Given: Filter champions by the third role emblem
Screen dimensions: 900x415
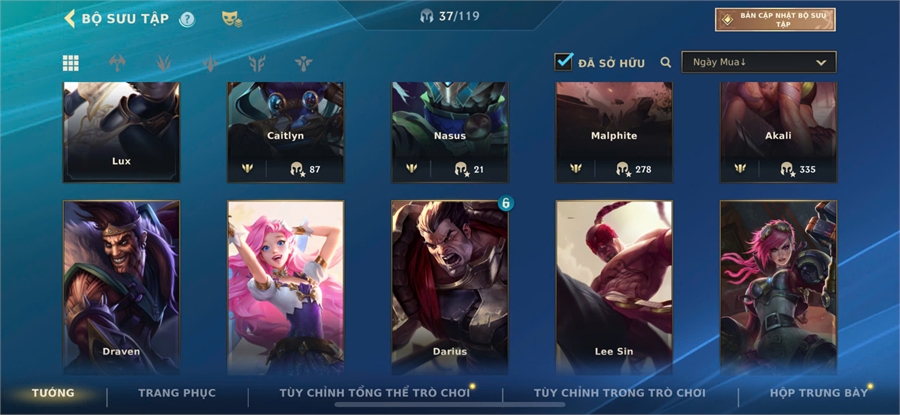Looking at the screenshot, I should point(210,63).
